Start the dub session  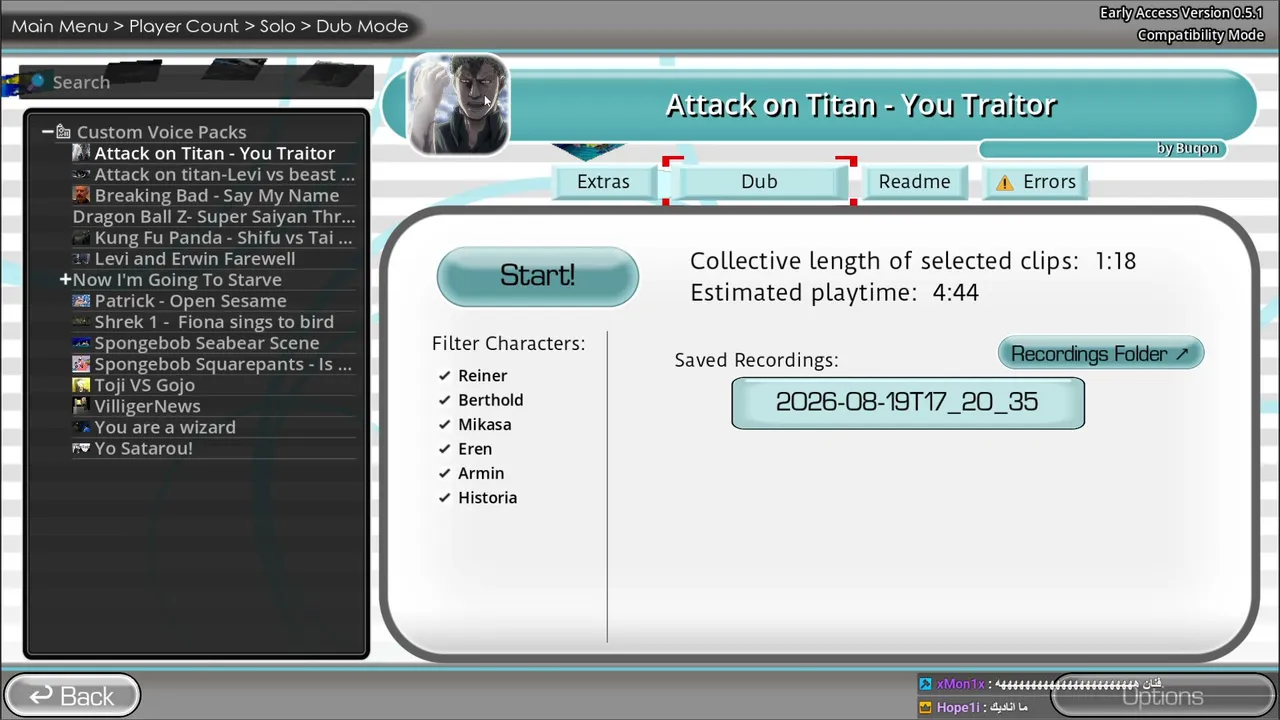538,276
